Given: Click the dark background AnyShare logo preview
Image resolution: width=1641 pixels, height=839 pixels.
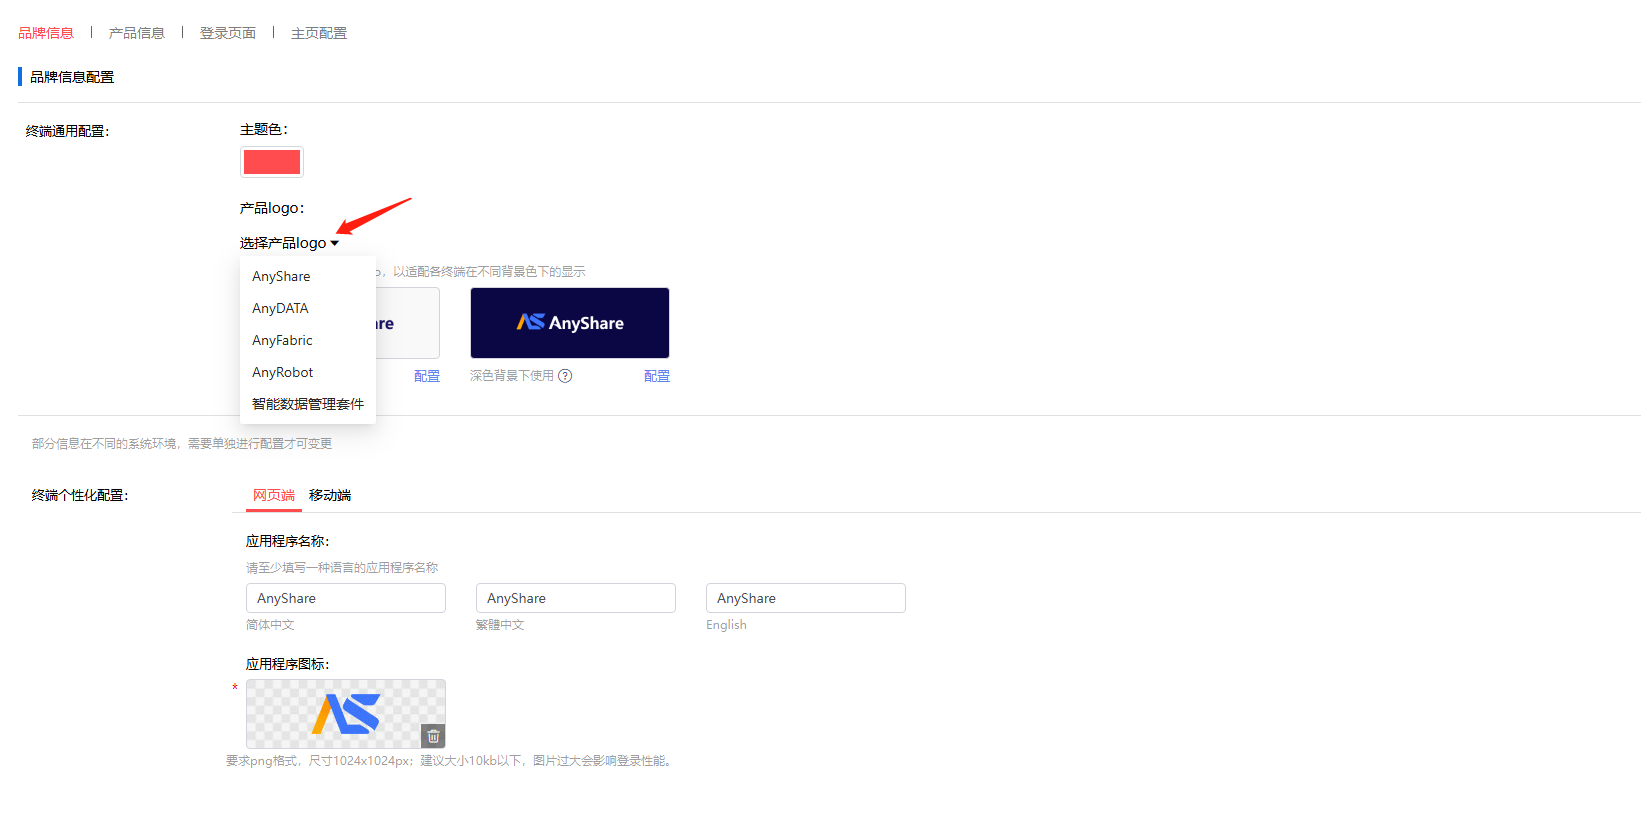Looking at the screenshot, I should pyautogui.click(x=570, y=323).
